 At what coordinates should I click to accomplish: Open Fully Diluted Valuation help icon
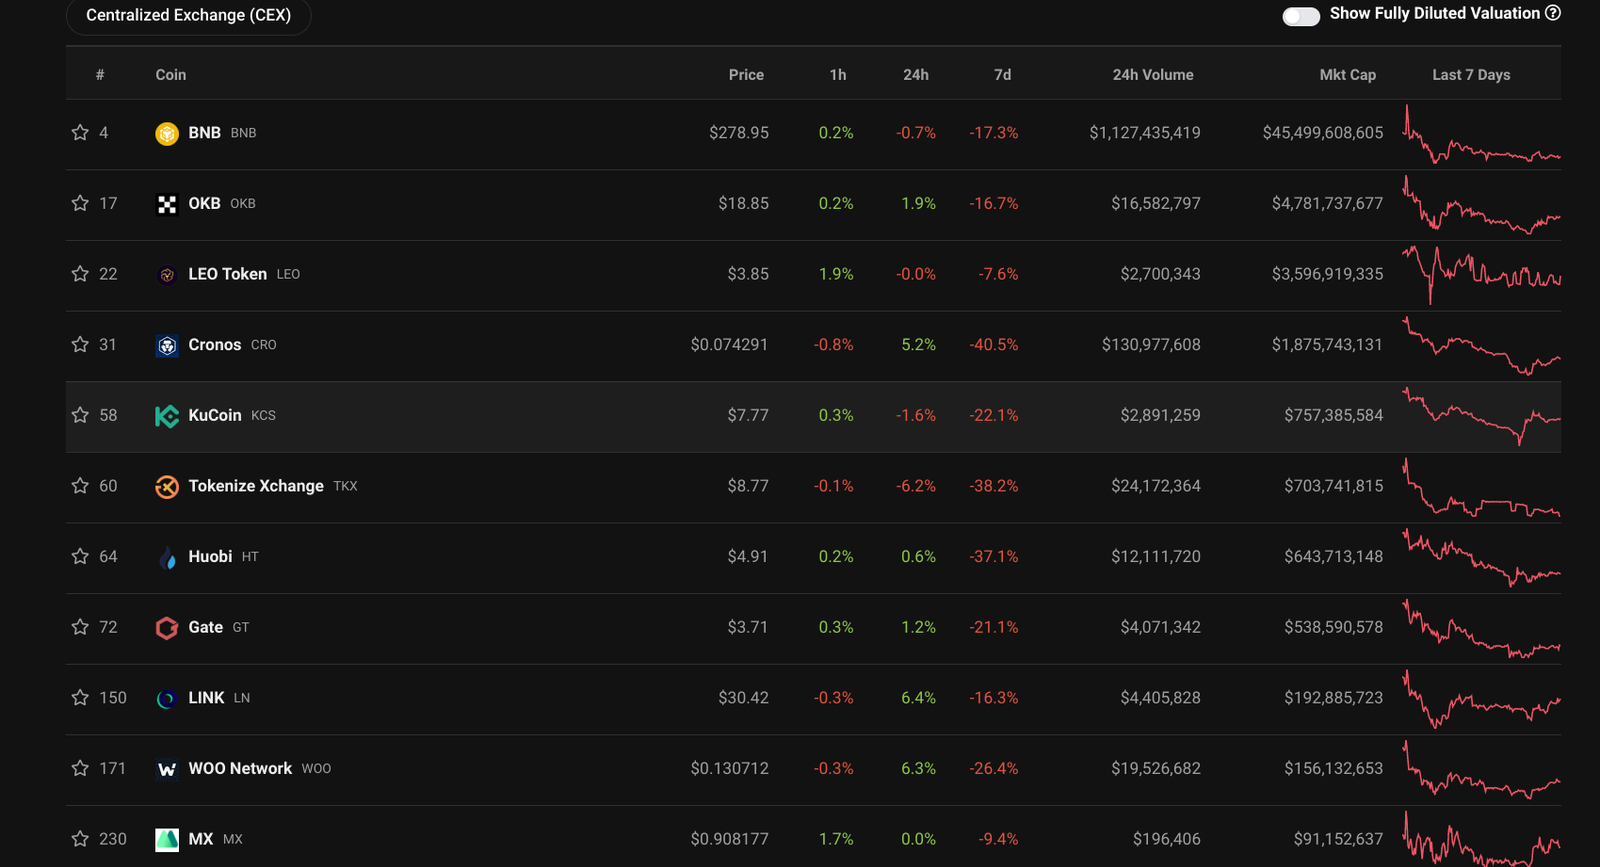click(1553, 13)
